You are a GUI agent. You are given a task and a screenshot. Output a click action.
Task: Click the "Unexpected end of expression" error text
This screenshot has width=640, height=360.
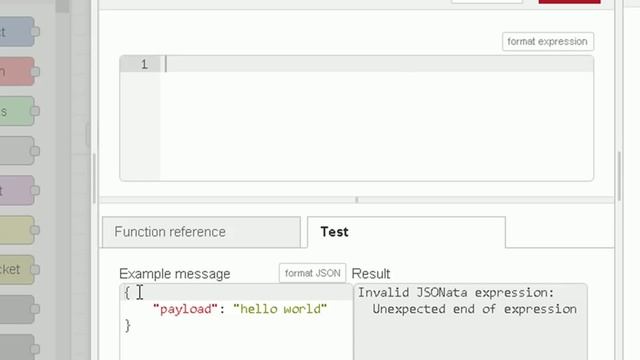(474, 309)
